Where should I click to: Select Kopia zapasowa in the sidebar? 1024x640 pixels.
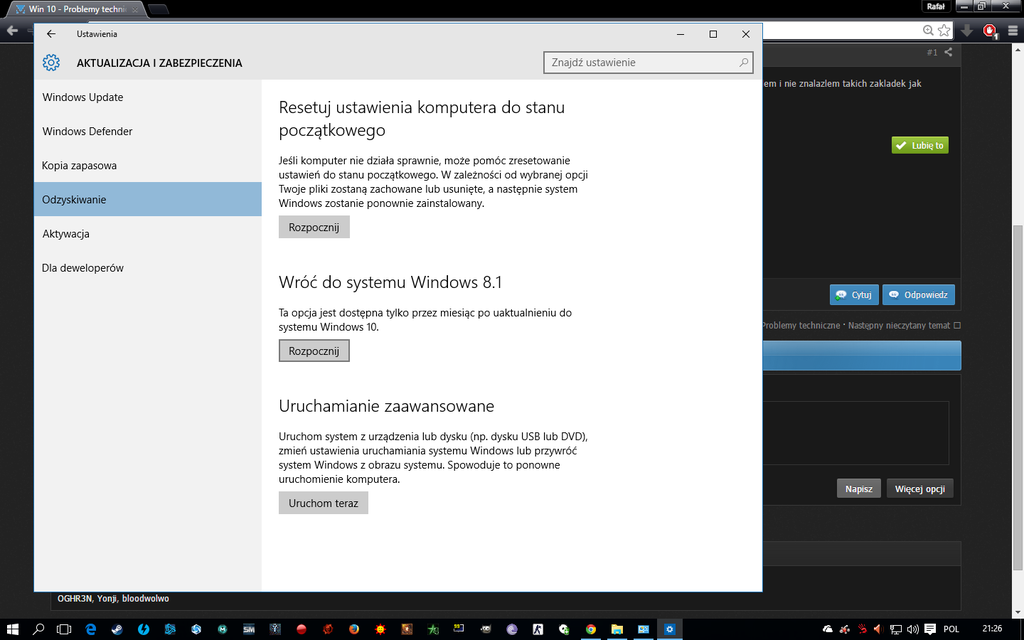point(148,165)
